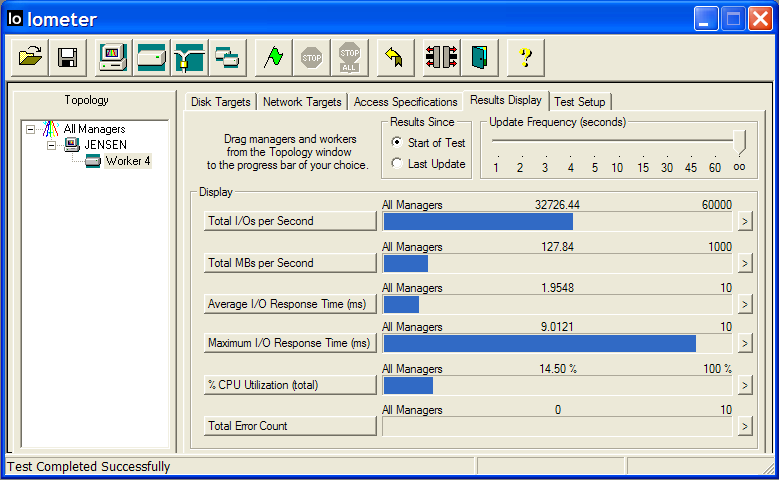Collapse the All Managers tree node
The width and height of the screenshot is (779, 480).
coord(30,129)
